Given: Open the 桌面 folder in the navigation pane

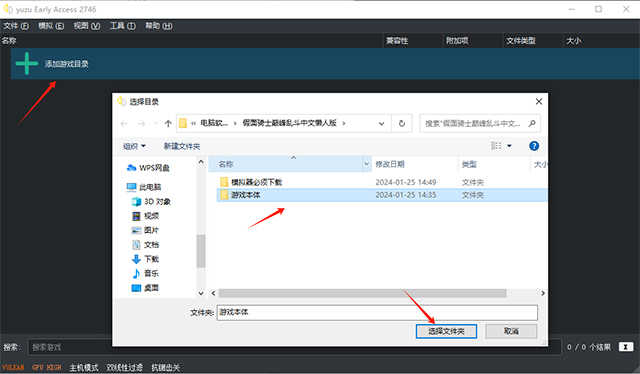Looking at the screenshot, I should pos(146,288).
